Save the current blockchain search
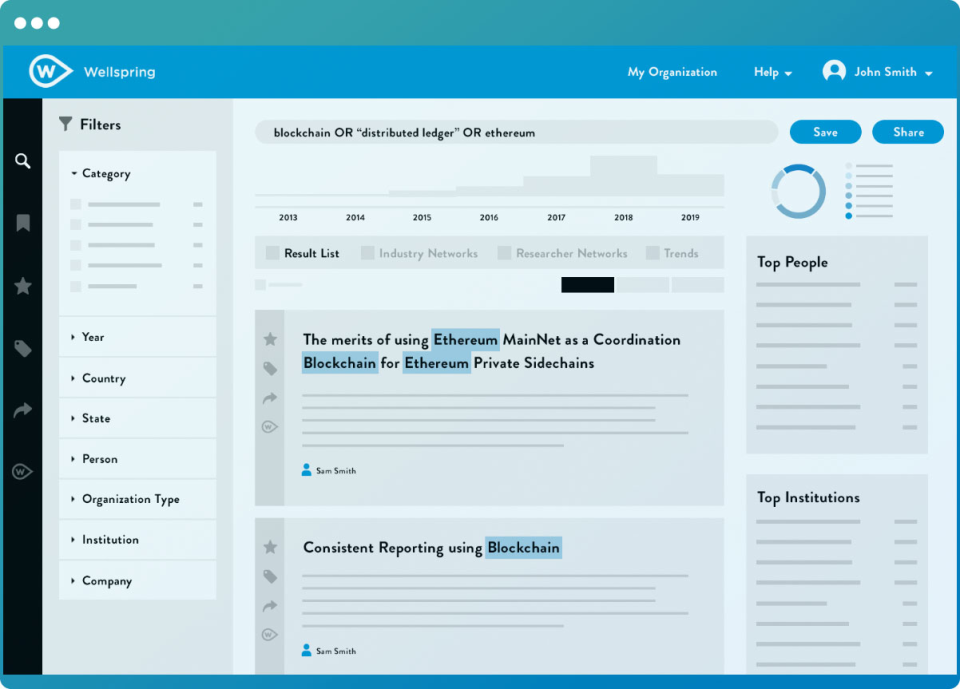This screenshot has height=689, width=960. pyautogui.click(x=825, y=131)
